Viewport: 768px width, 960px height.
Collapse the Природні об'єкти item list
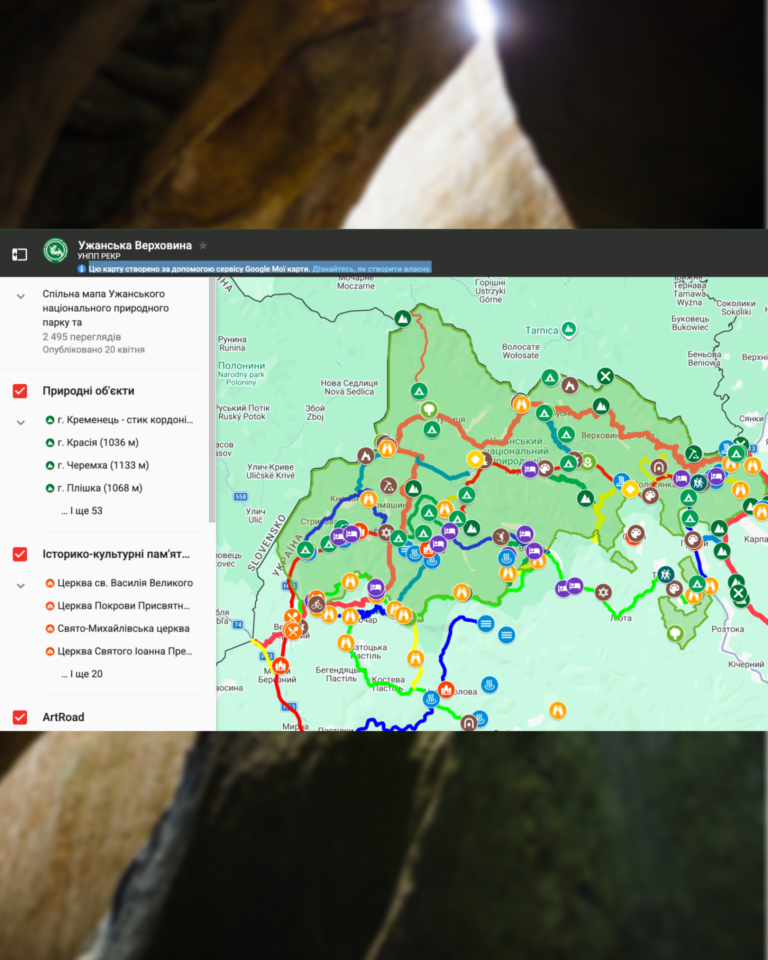(21, 422)
